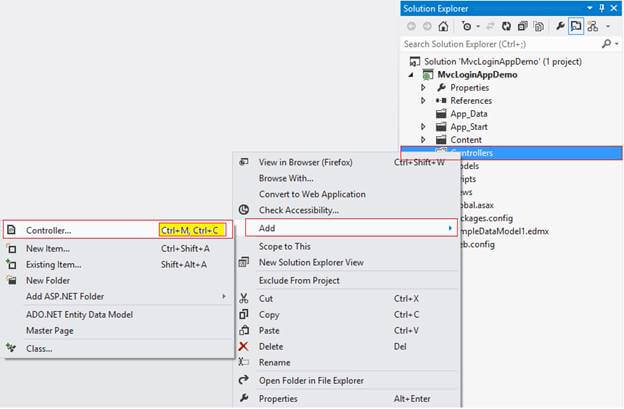Choose Controller... from the Add submenu
The image size is (624, 409).
click(118, 230)
